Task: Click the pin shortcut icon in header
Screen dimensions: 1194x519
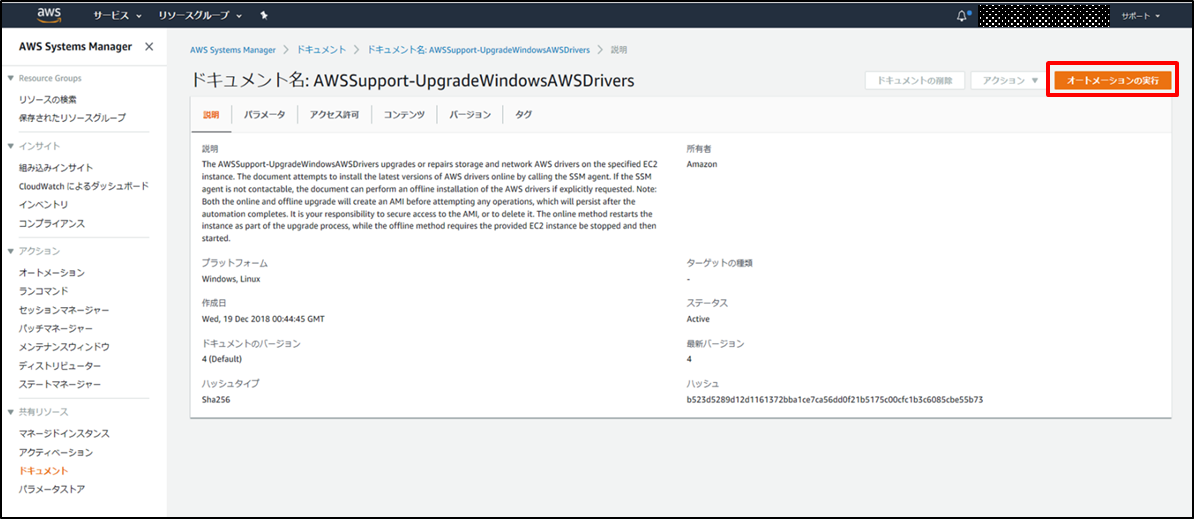Action: pyautogui.click(x=263, y=16)
